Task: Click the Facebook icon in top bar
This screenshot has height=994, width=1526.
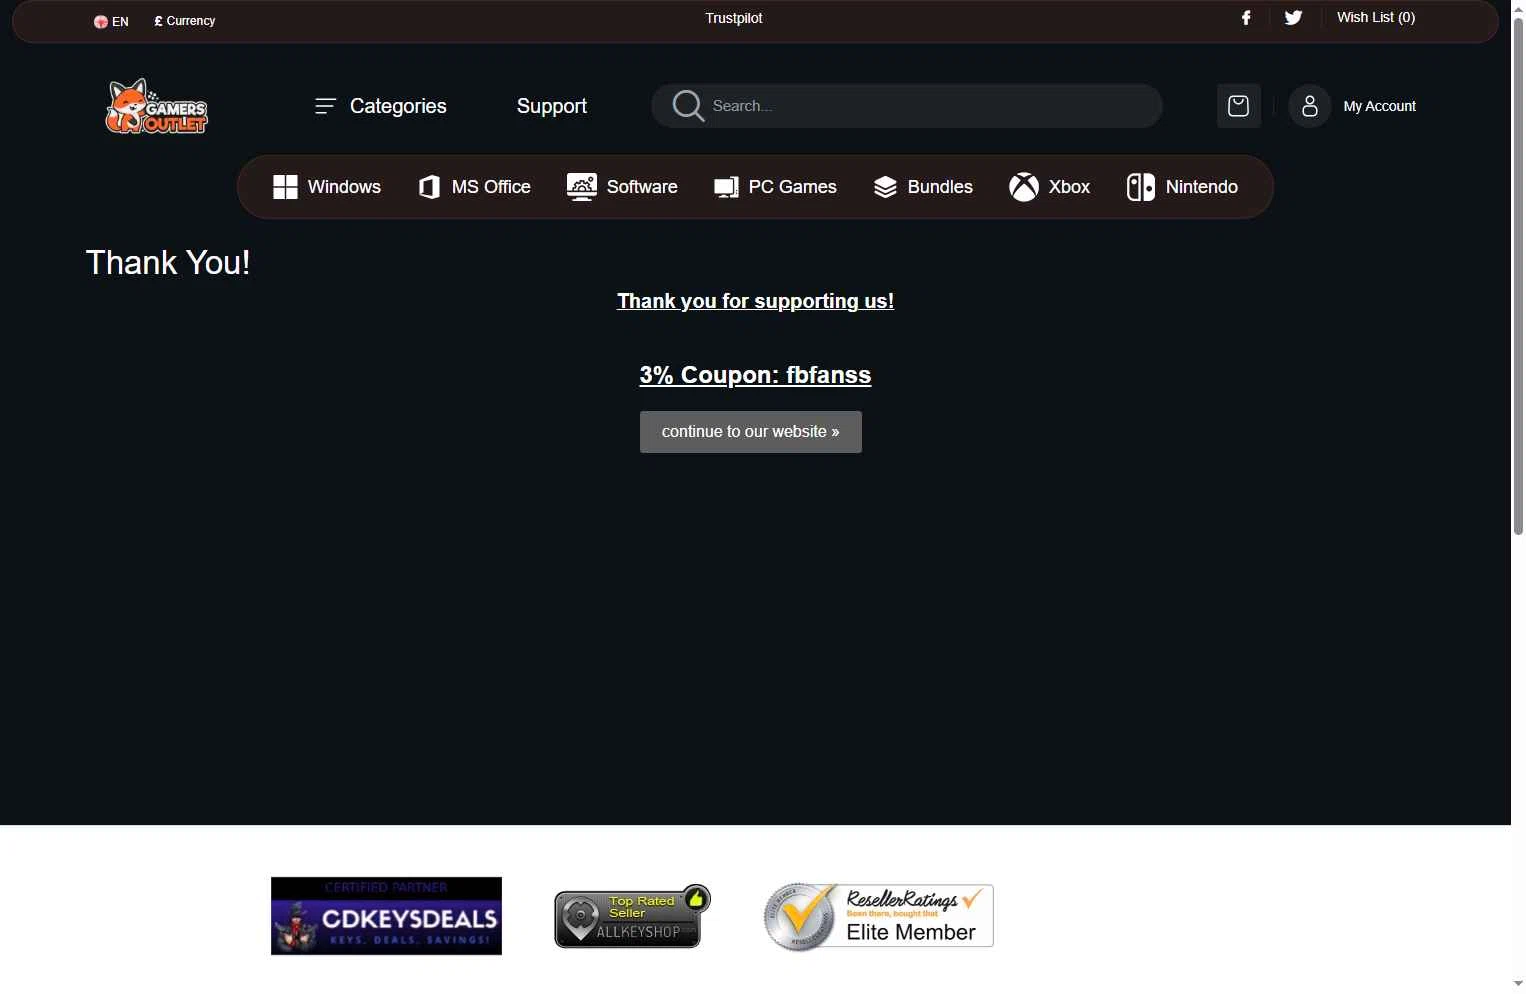Action: (1246, 18)
